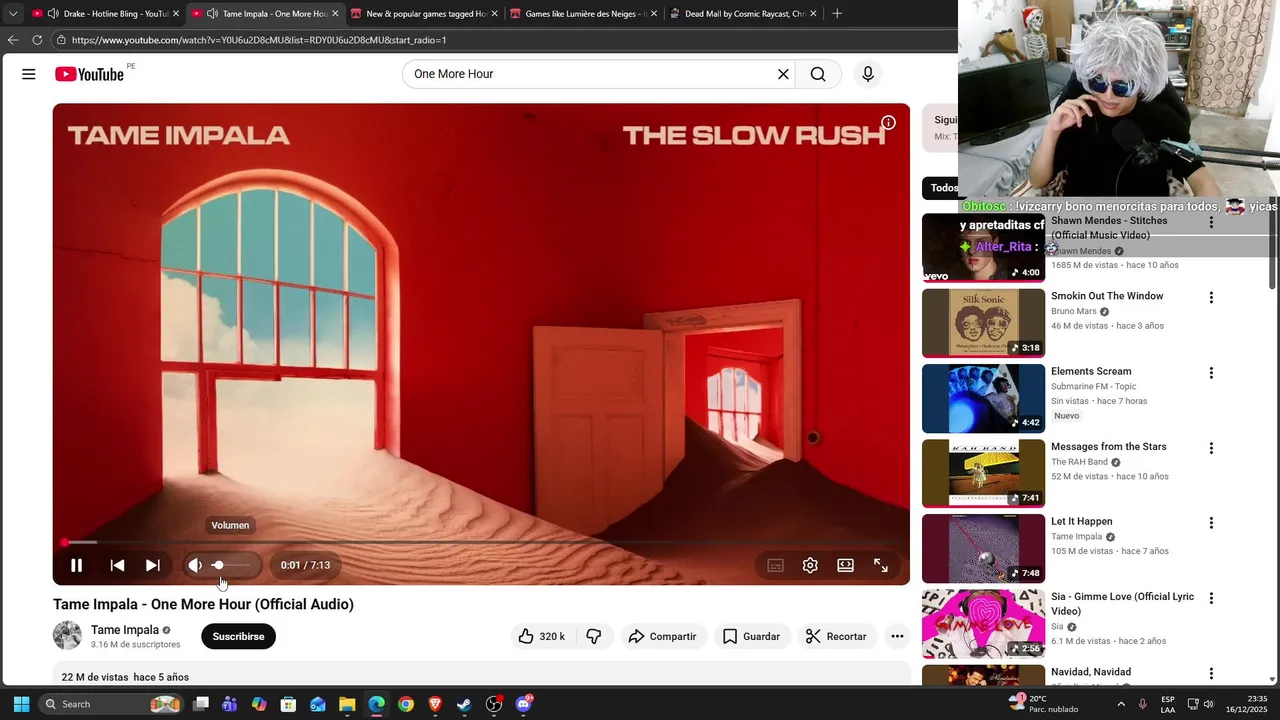
Task: Open the player settings gear
Action: pyautogui.click(x=810, y=565)
